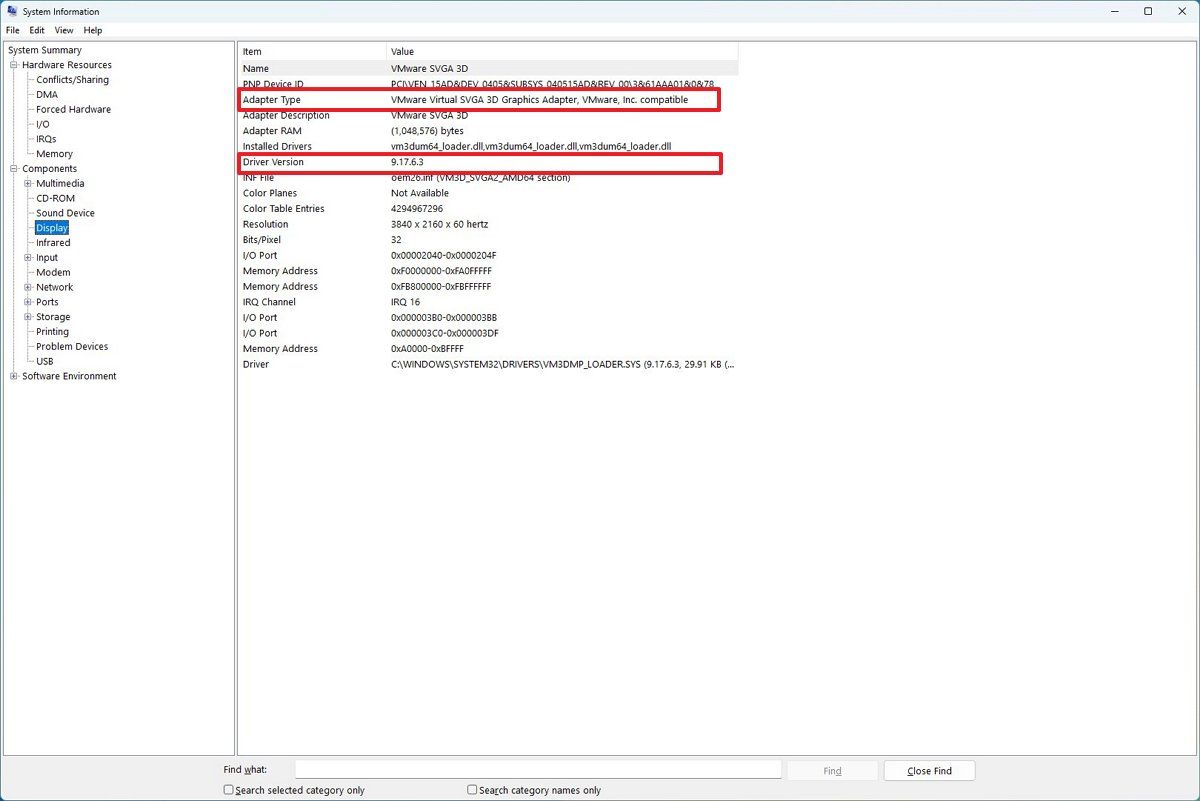Image resolution: width=1200 pixels, height=801 pixels.
Task: Select System Summary in the sidebar
Action: [x=45, y=49]
